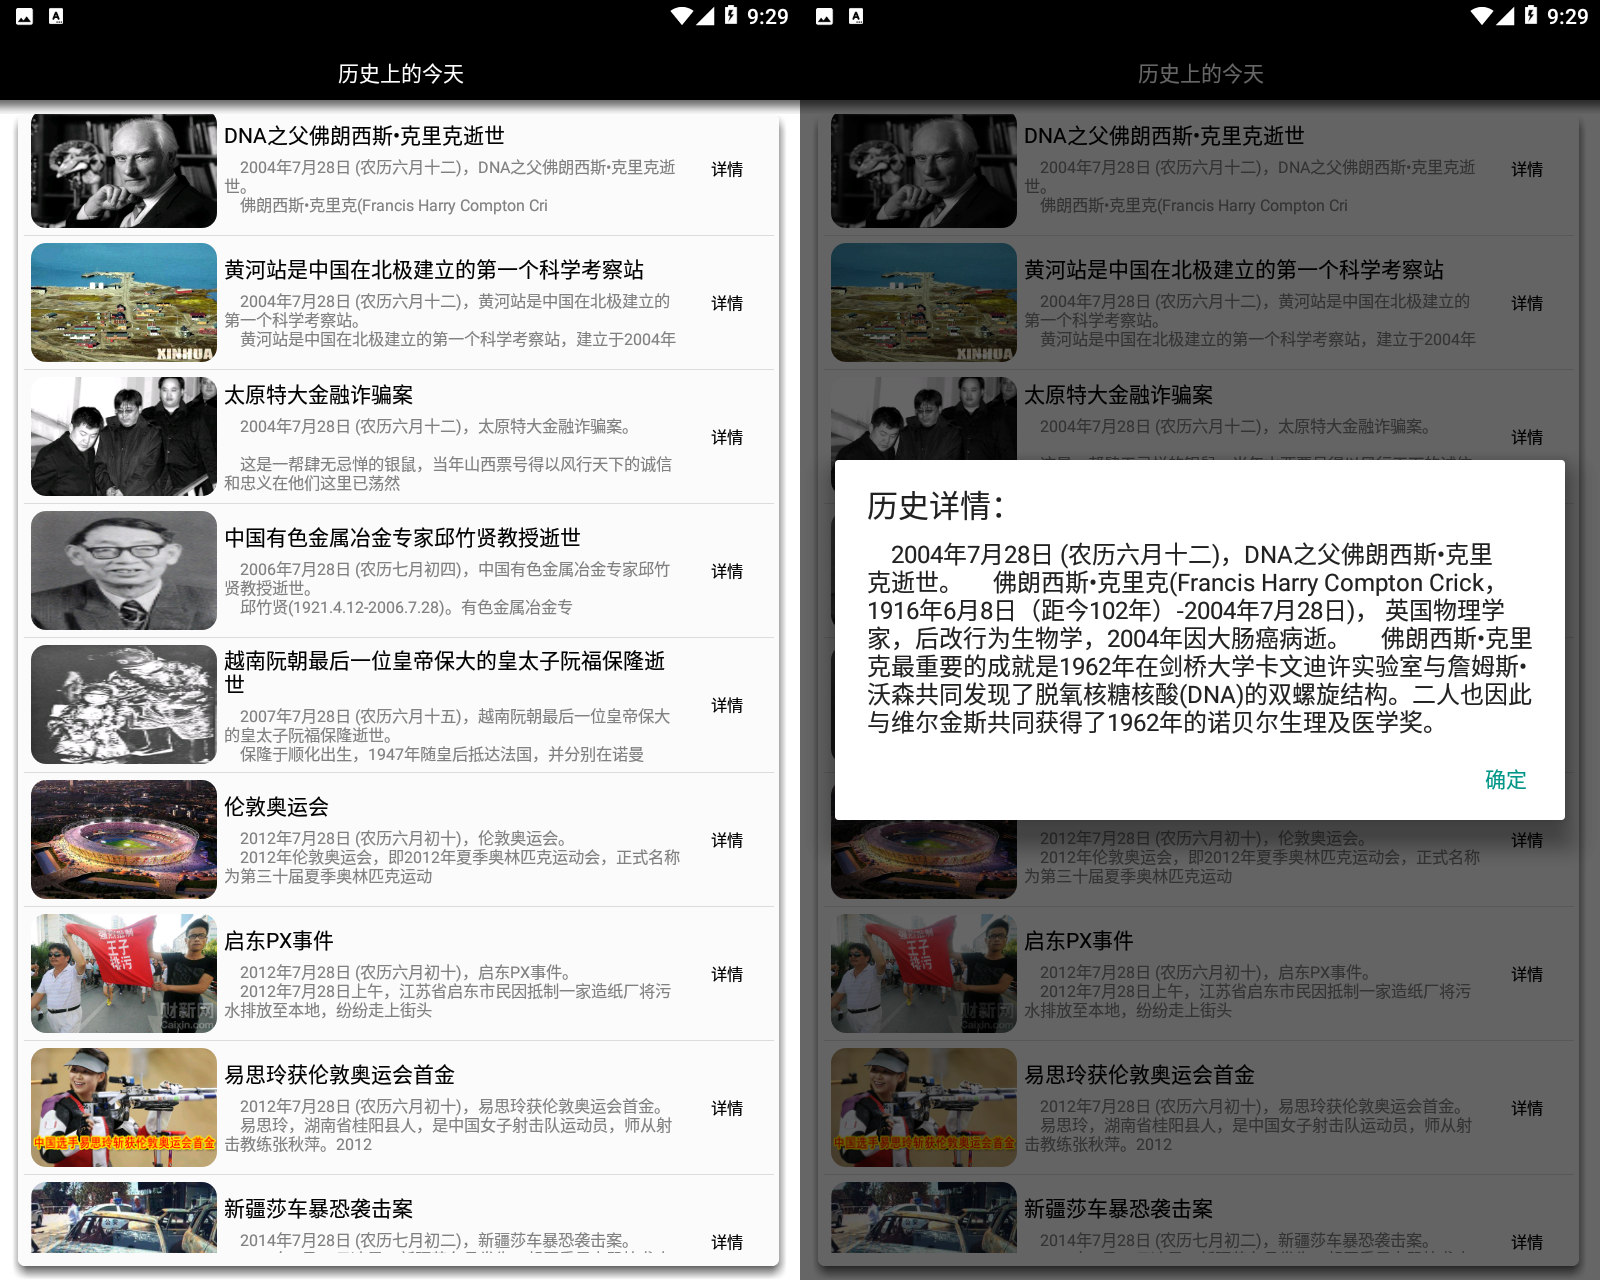Open 详情 for 新疆莎车暴恐袭击案

pyautogui.click(x=726, y=1243)
